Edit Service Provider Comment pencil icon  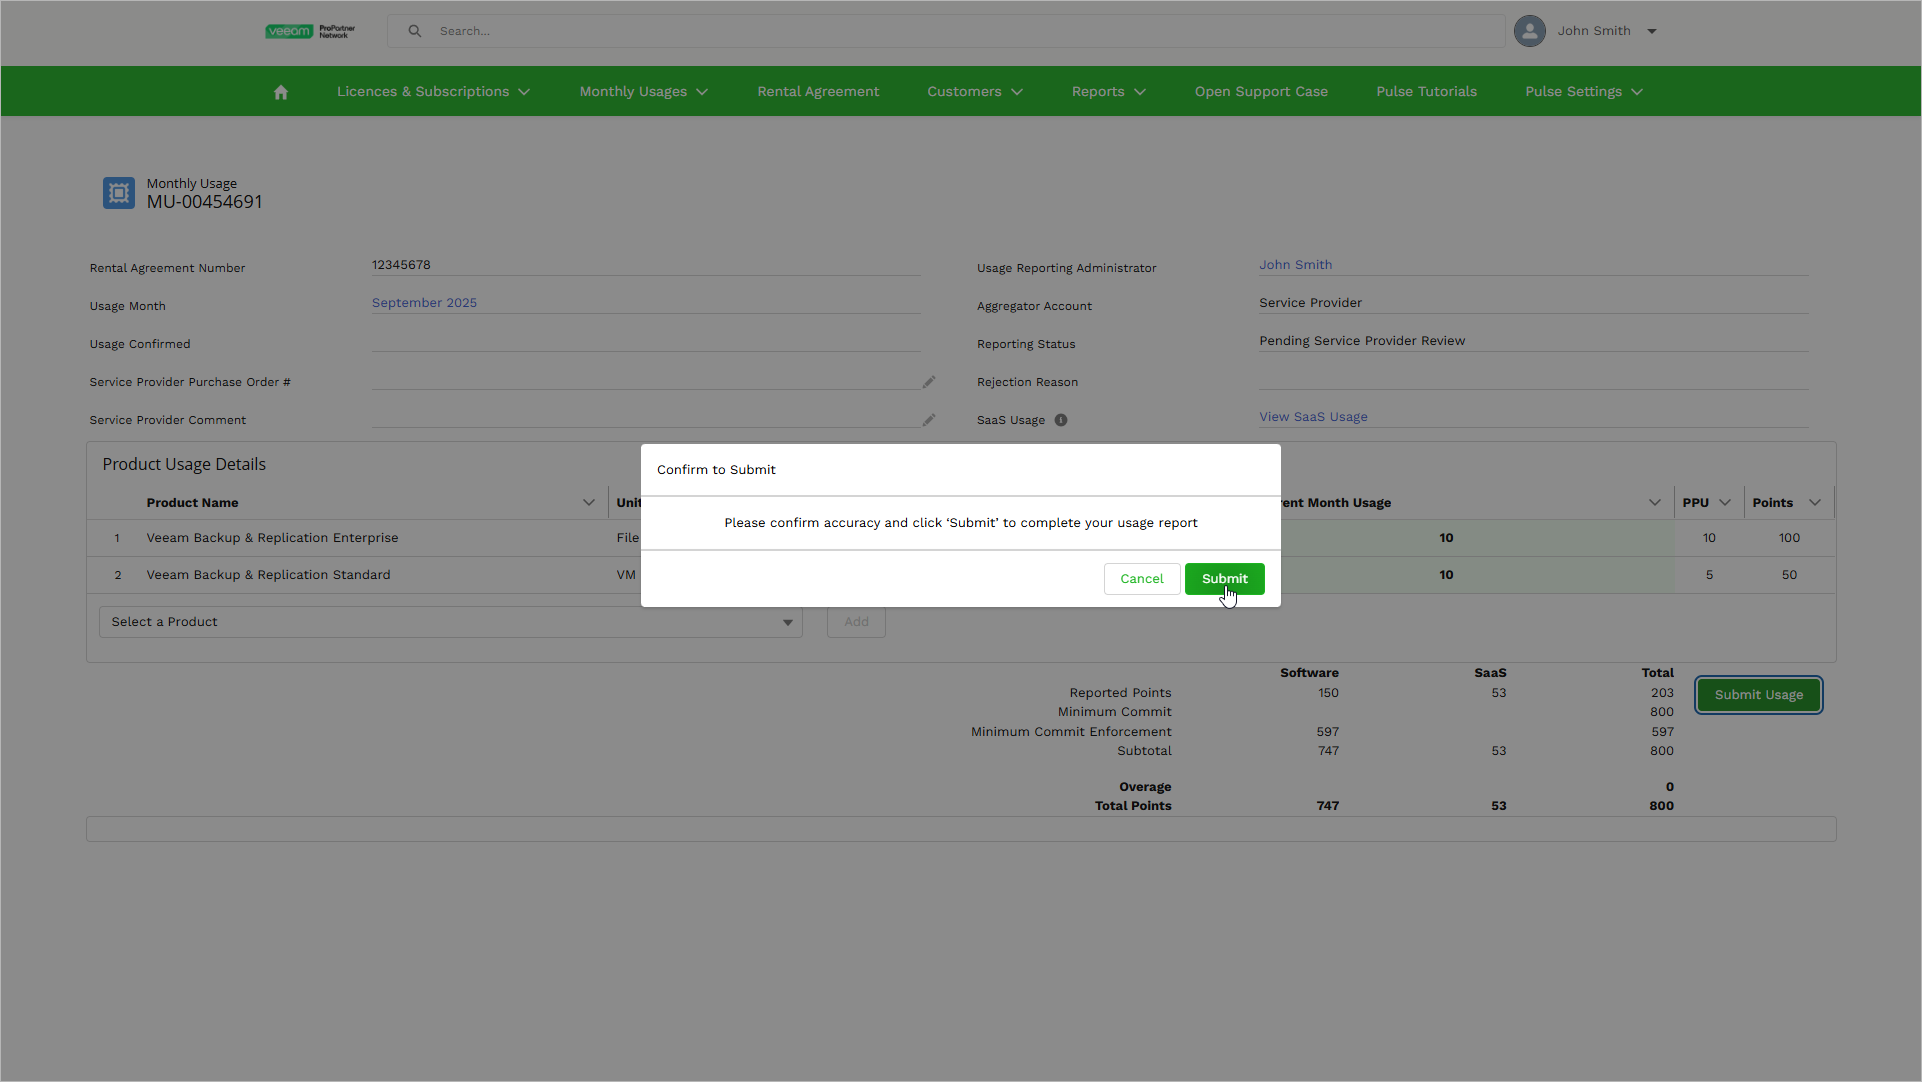(x=929, y=420)
